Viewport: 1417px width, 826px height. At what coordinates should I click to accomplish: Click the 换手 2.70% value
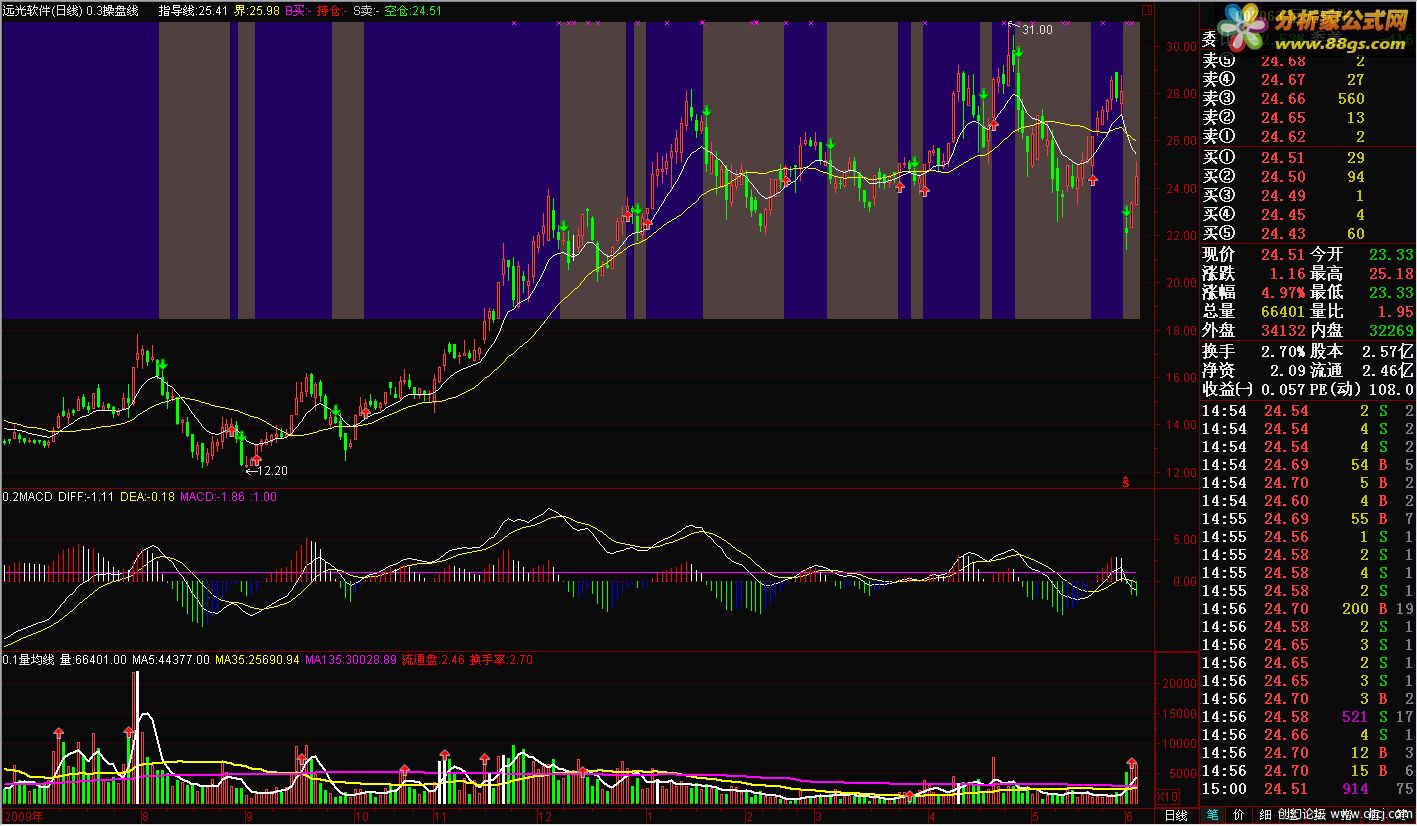point(1283,351)
